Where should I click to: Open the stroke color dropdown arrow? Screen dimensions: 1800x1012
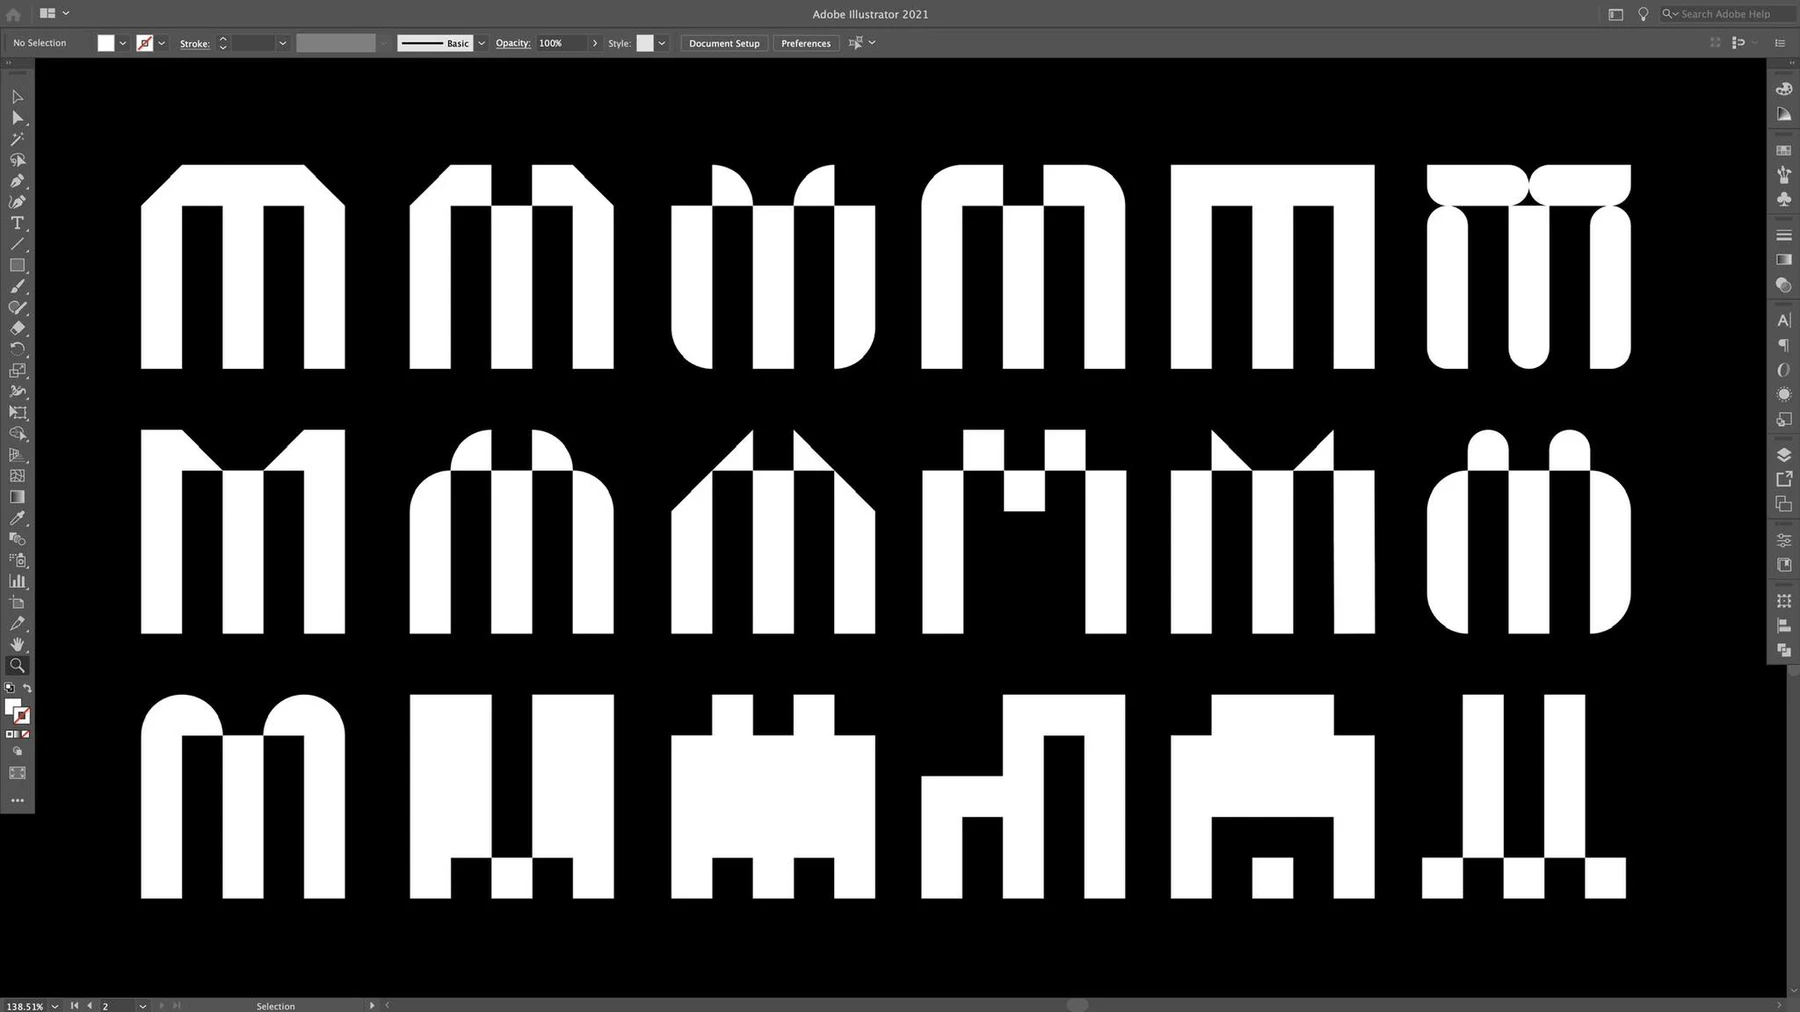[162, 43]
